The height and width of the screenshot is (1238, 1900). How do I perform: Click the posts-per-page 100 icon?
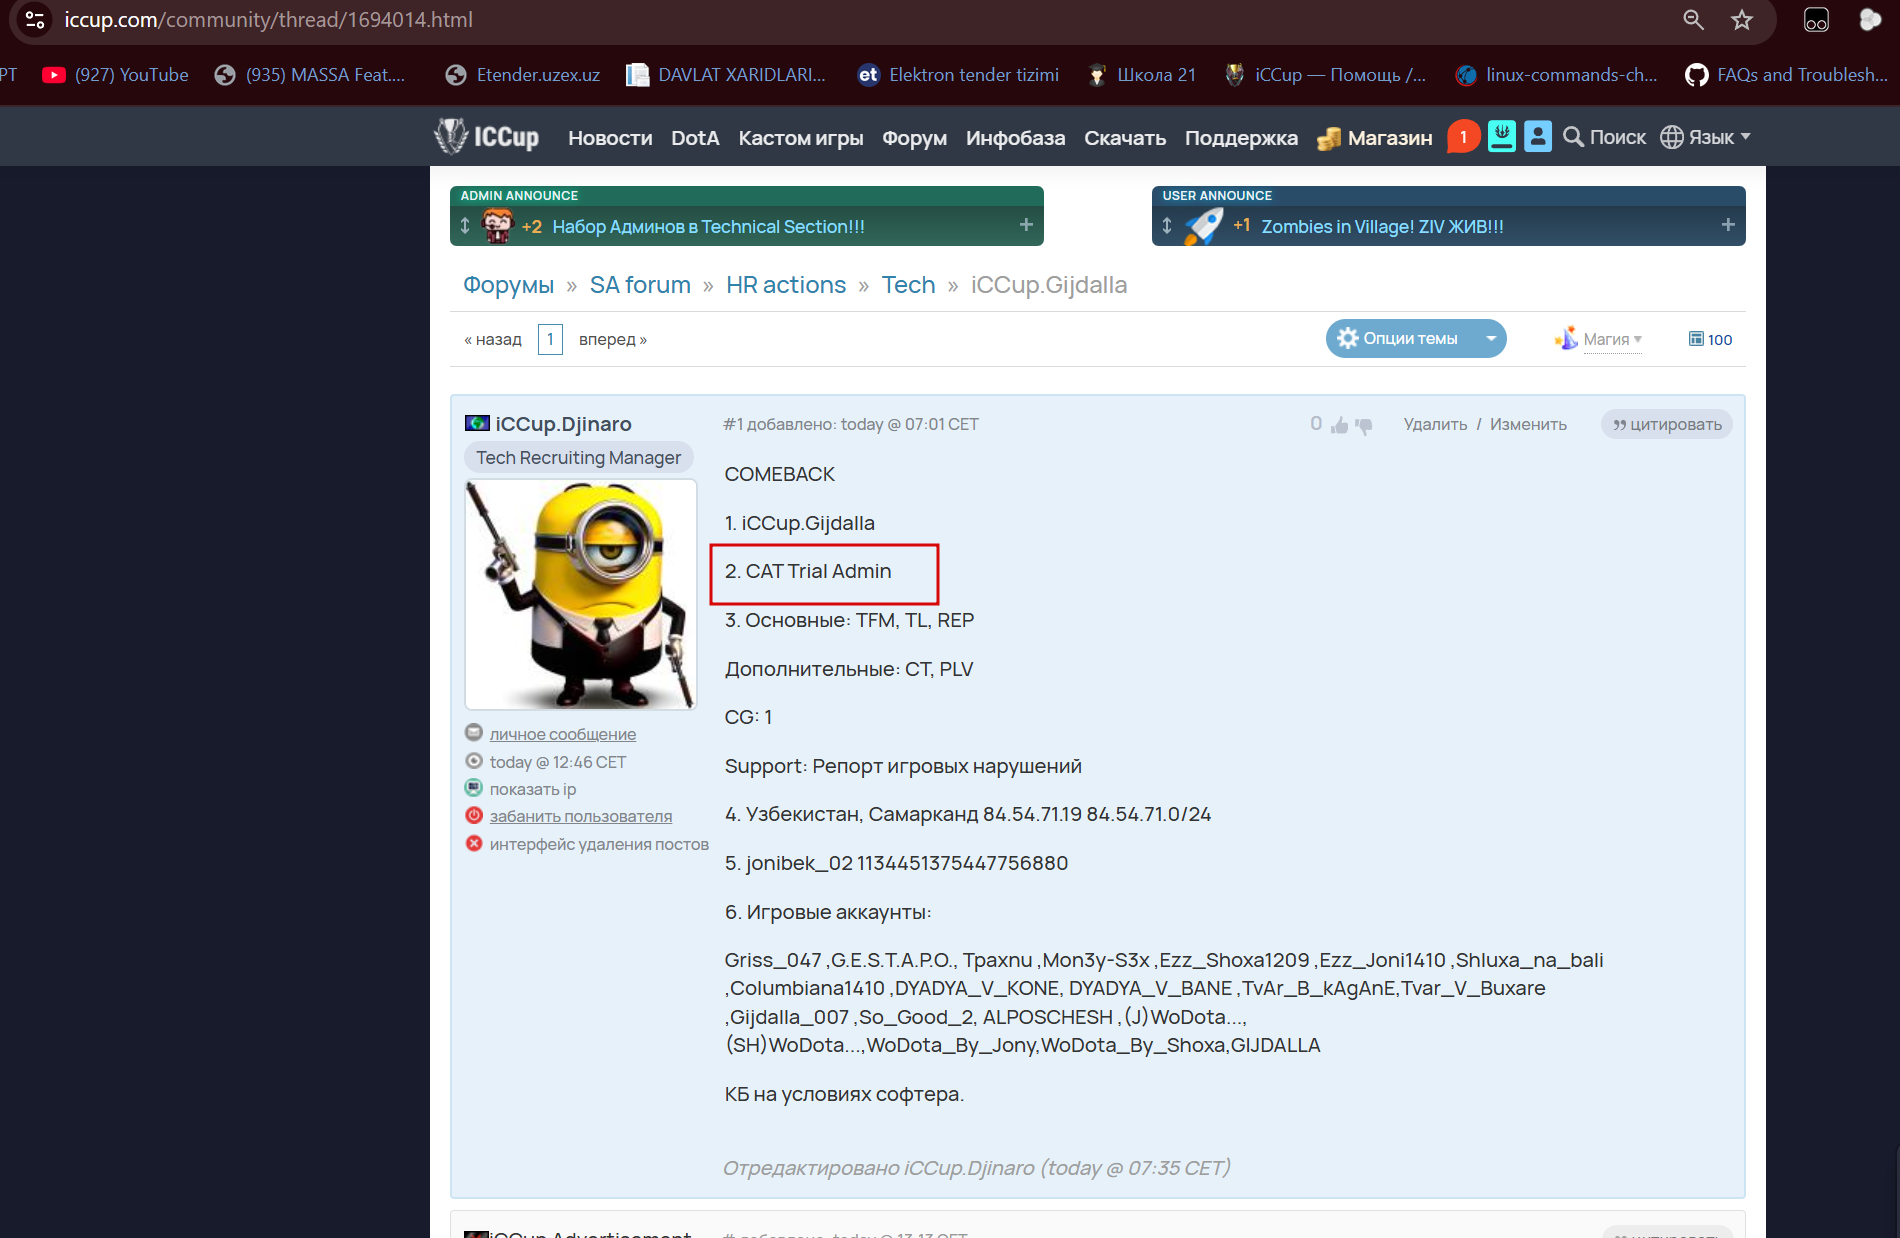[x=1710, y=340]
